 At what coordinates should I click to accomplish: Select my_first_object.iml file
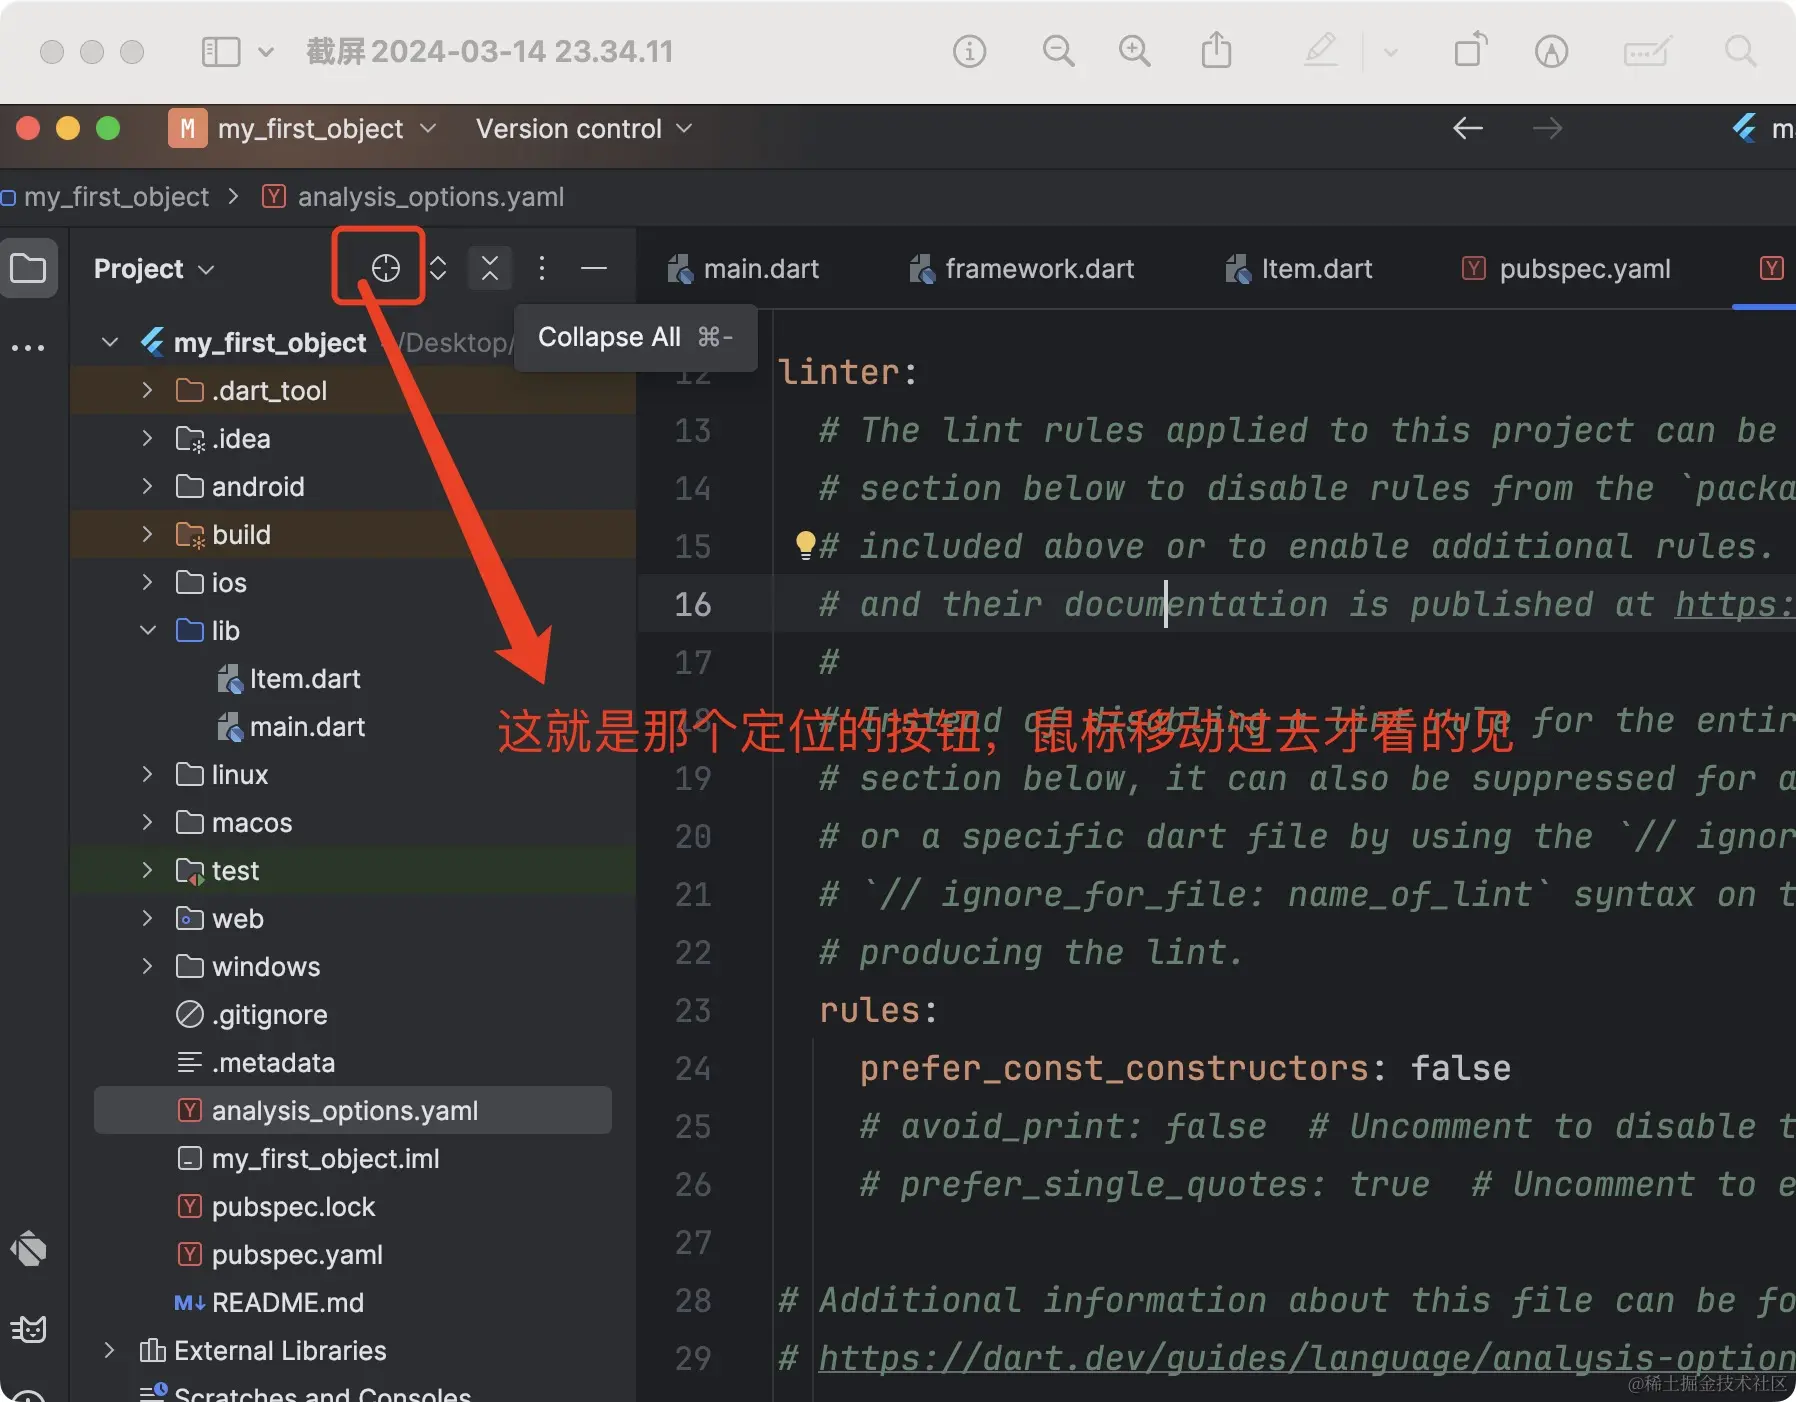[x=325, y=1159]
